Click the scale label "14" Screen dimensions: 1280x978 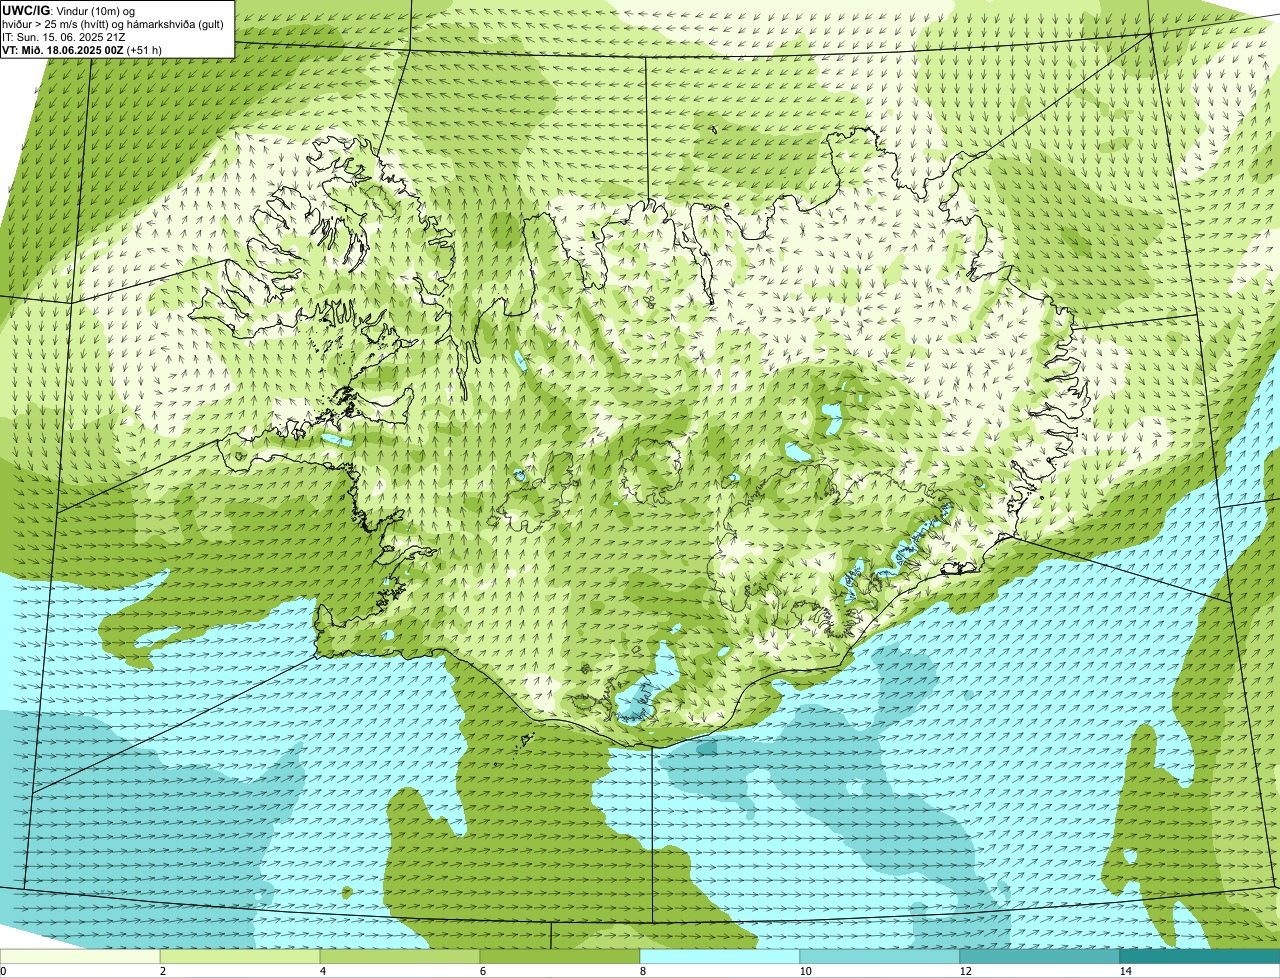1125,971
